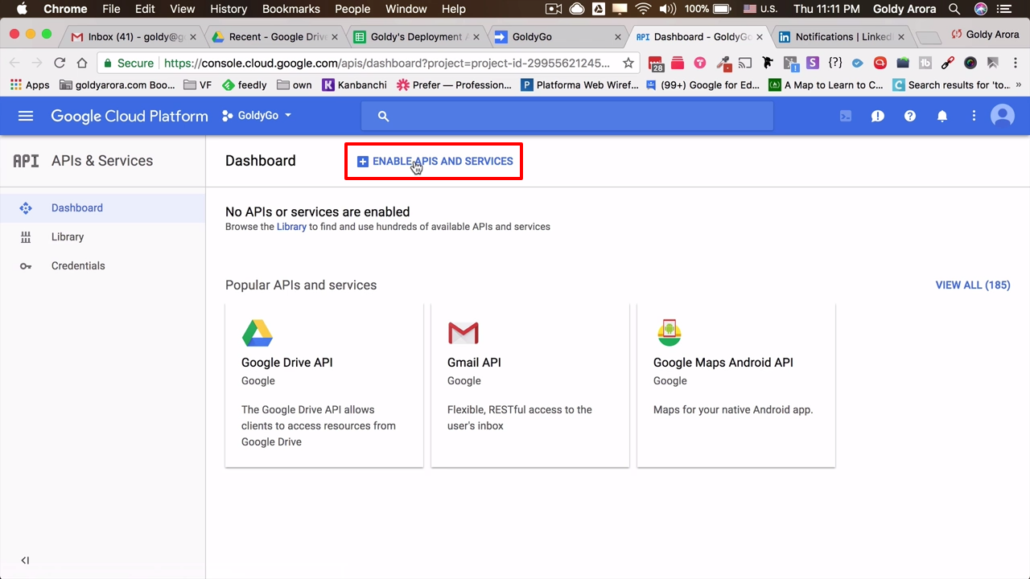The width and height of the screenshot is (1030, 579).
Task: Switch to Goldy's Deployment tab
Action: tap(416, 37)
